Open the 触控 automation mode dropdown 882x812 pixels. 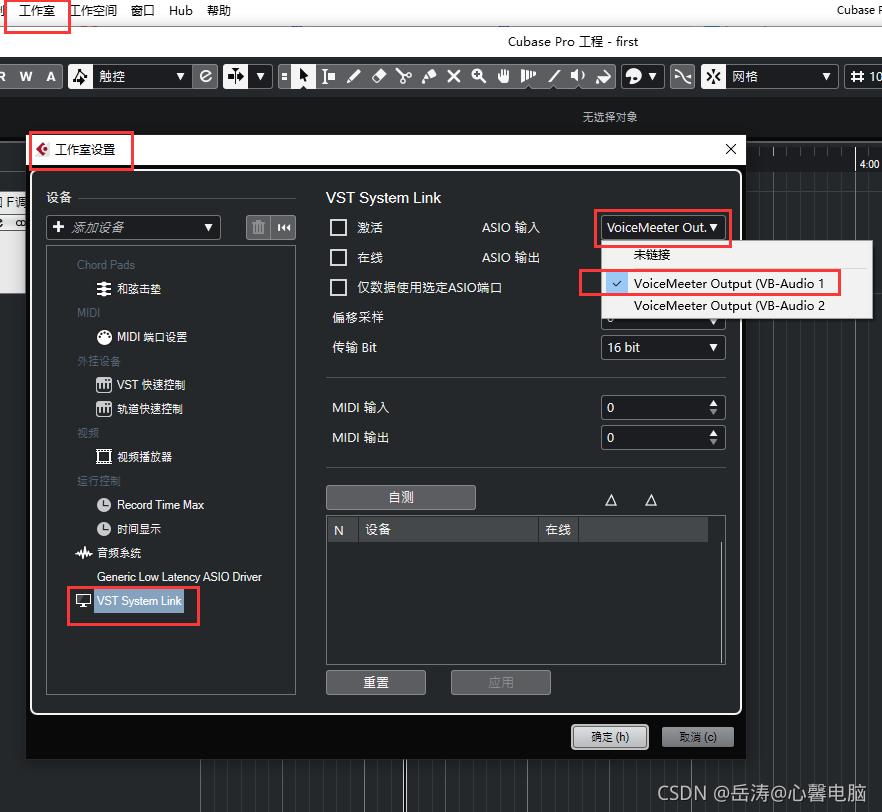coord(142,76)
